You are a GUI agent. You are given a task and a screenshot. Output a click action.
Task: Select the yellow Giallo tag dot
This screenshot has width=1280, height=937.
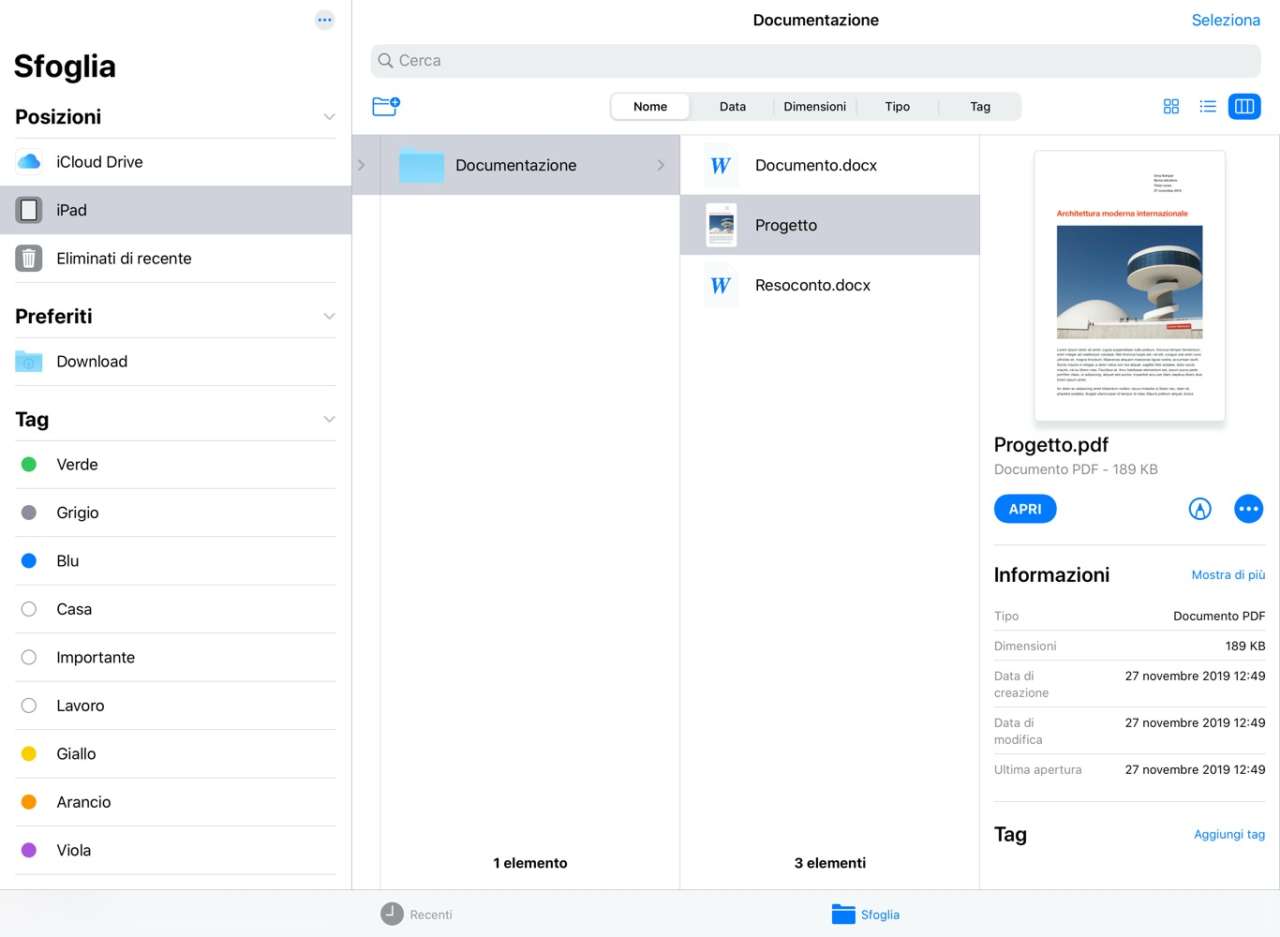(x=29, y=753)
